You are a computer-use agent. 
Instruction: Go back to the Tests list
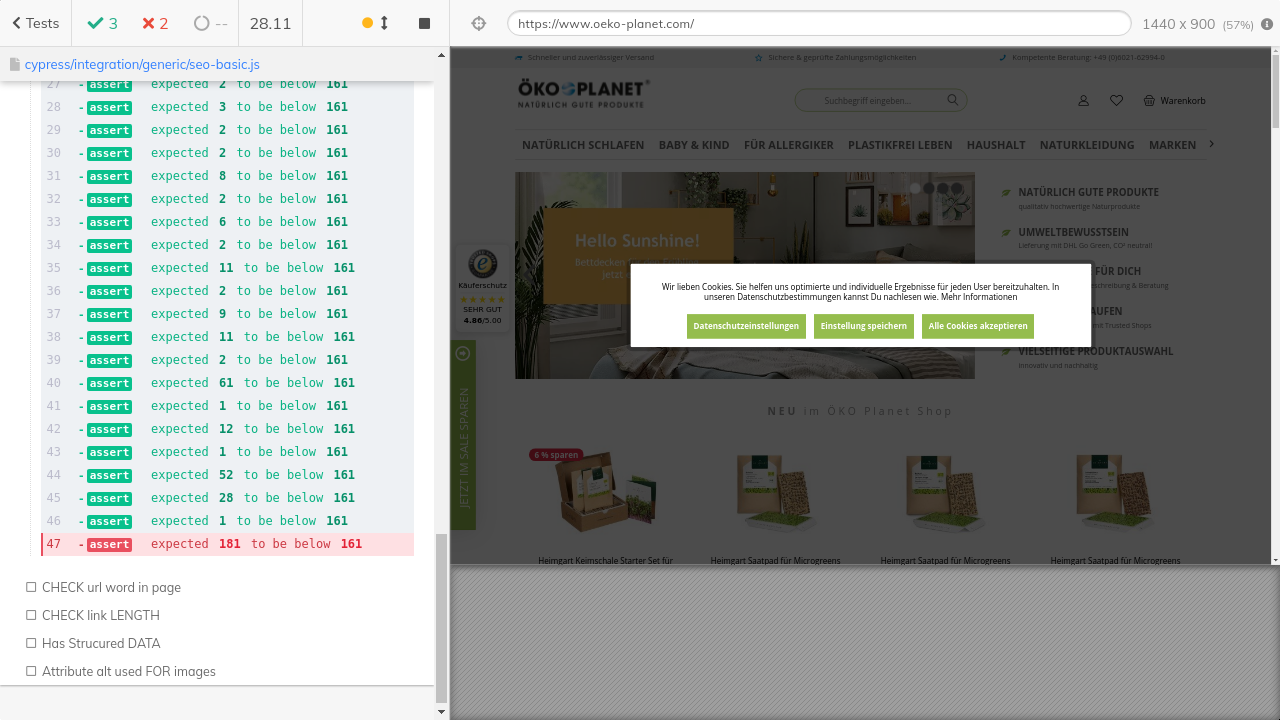coord(35,23)
